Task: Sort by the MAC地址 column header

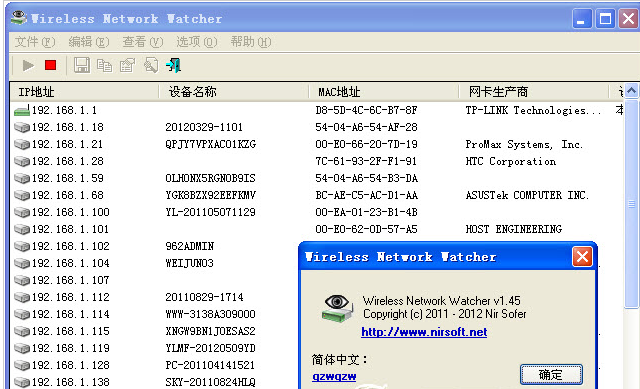Action: click(384, 92)
